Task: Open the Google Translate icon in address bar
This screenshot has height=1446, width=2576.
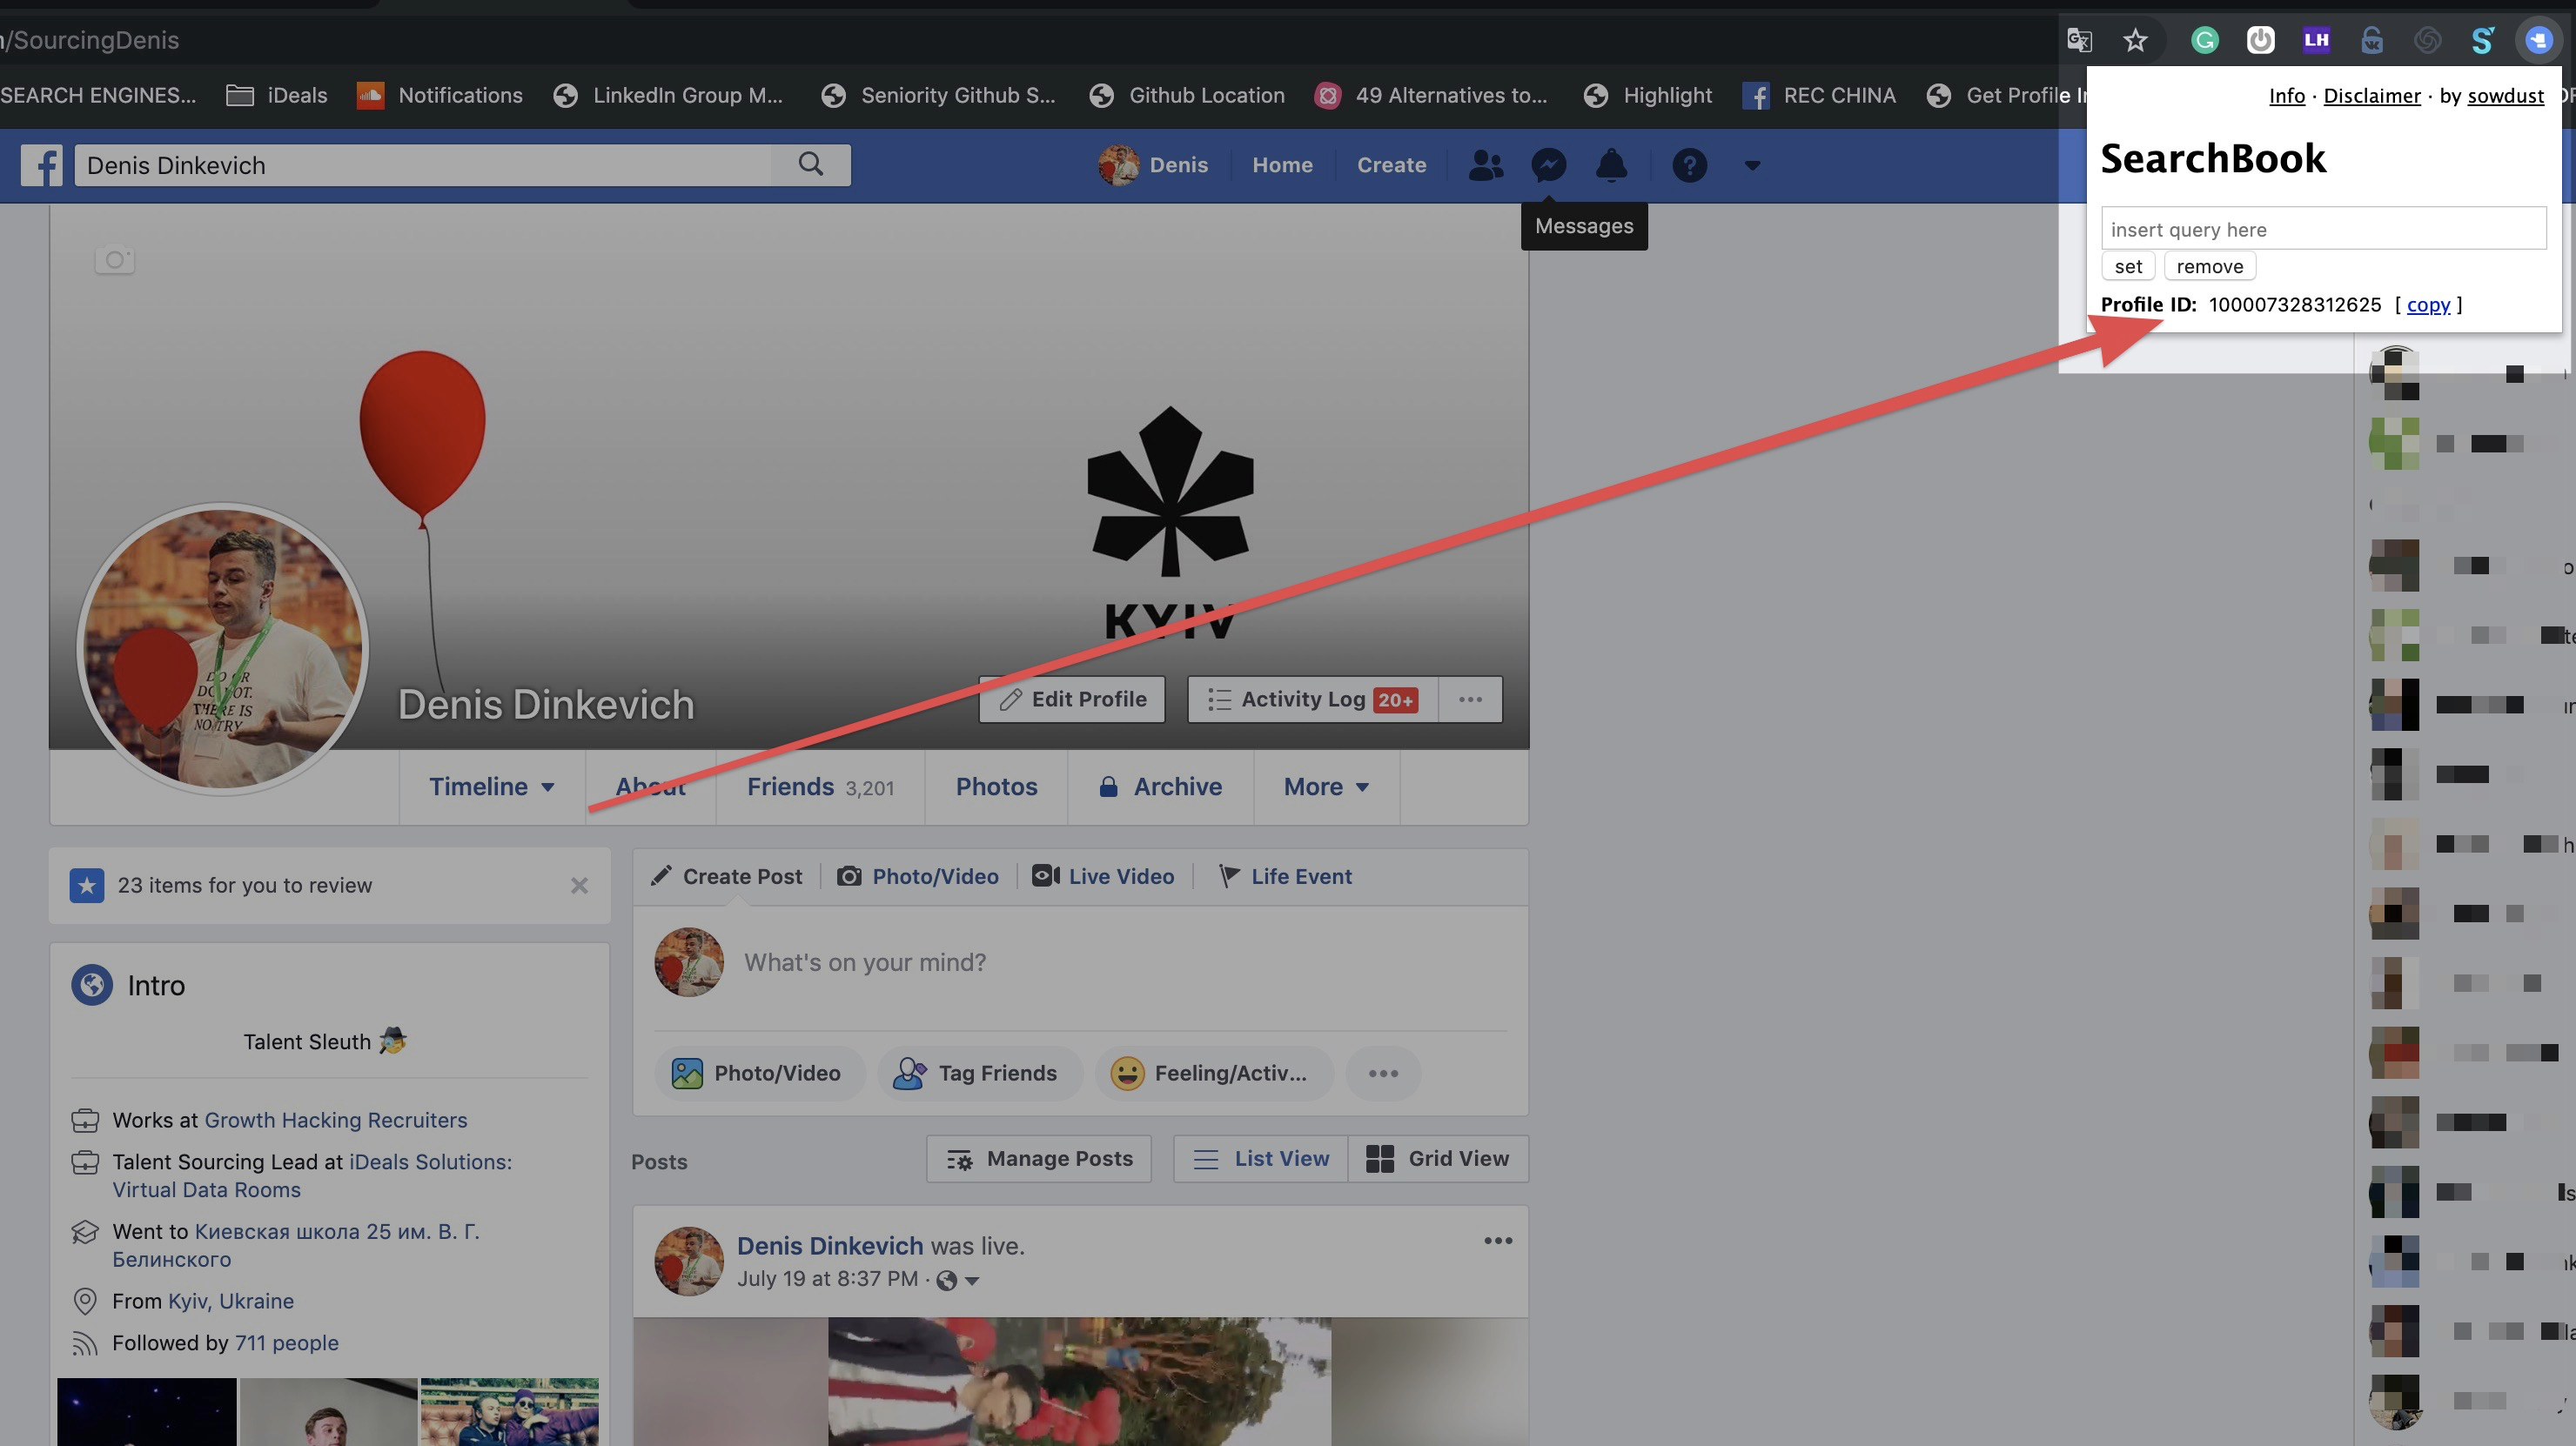Action: (2079, 40)
